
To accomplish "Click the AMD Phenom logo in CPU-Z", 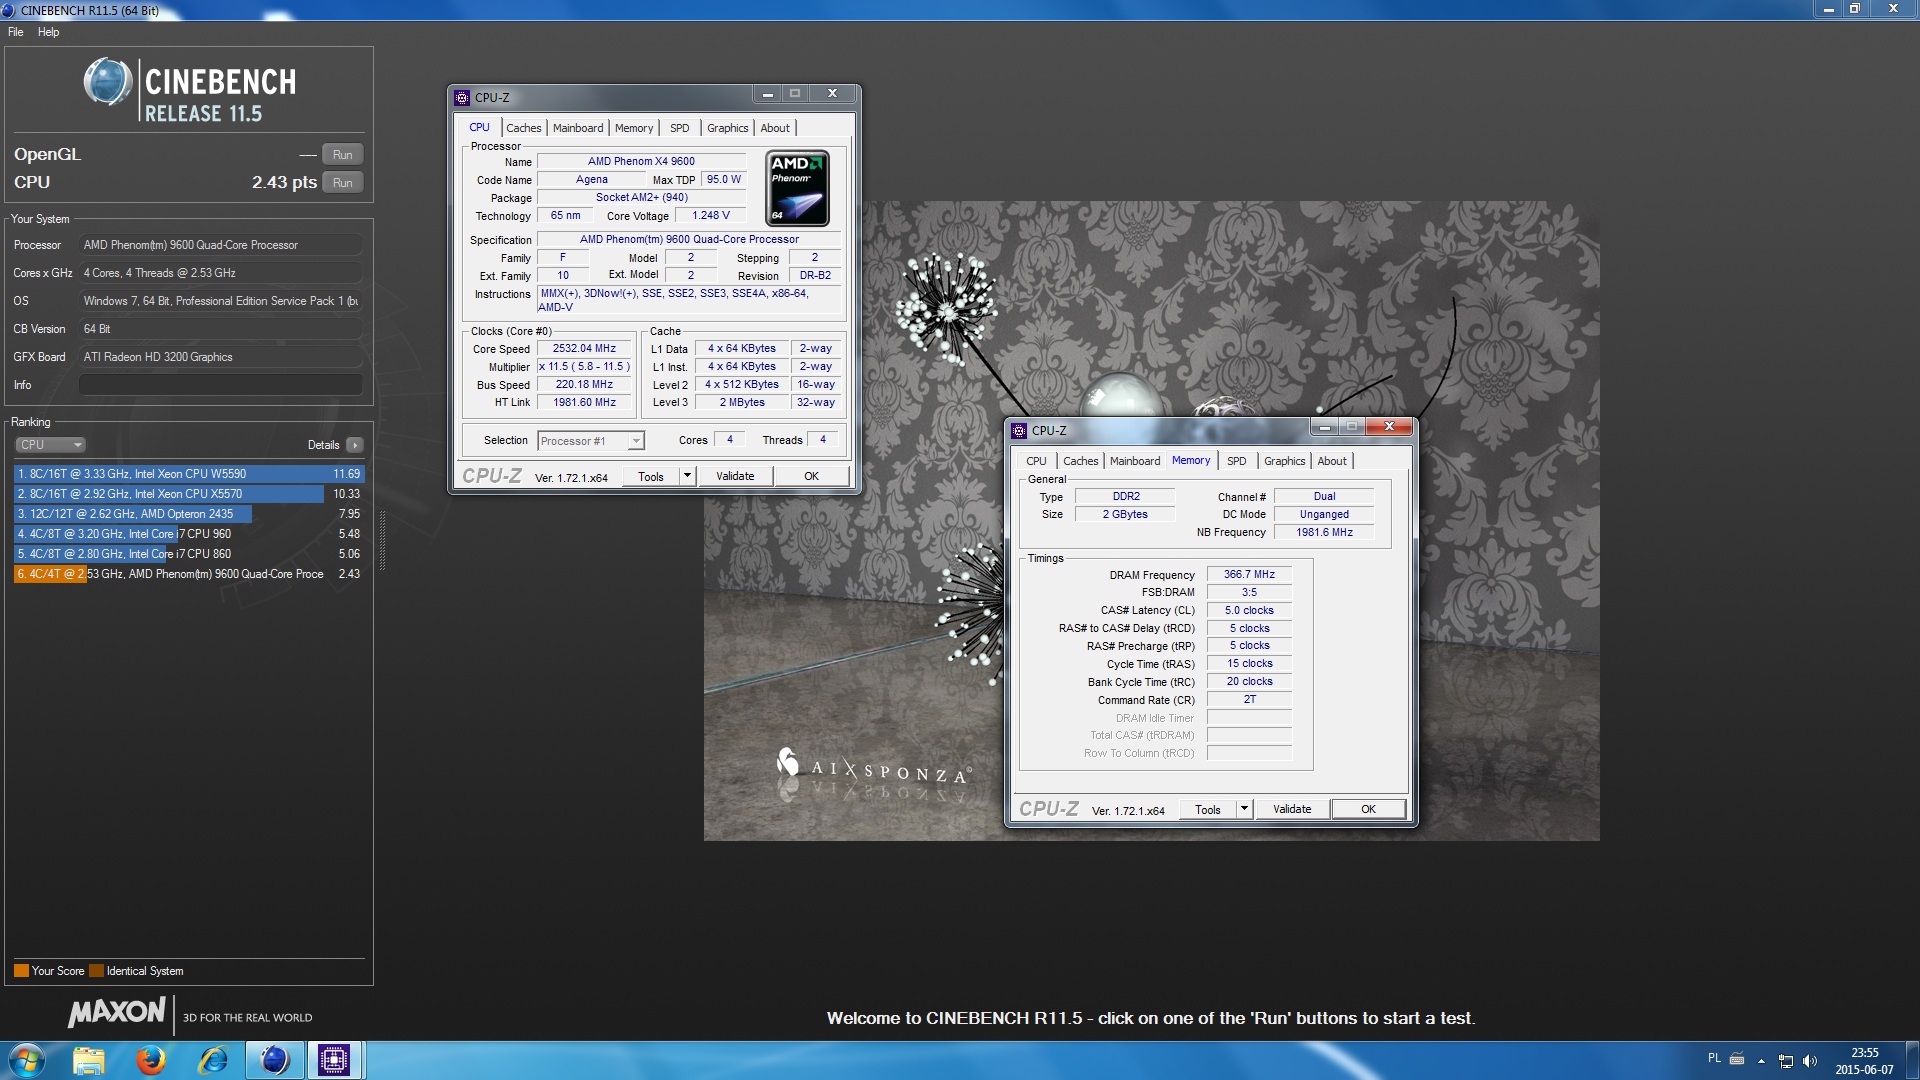I will (797, 188).
